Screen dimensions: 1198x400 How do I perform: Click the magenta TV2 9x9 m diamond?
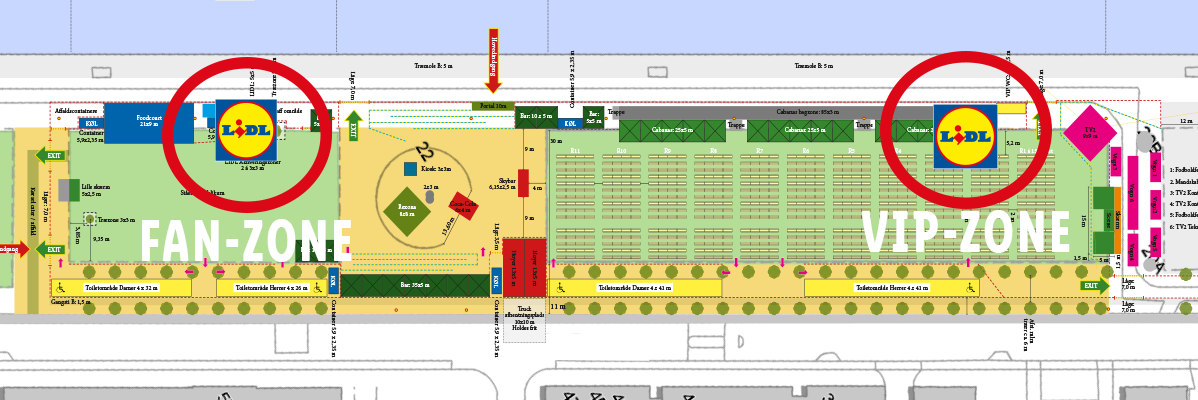pos(1090,133)
